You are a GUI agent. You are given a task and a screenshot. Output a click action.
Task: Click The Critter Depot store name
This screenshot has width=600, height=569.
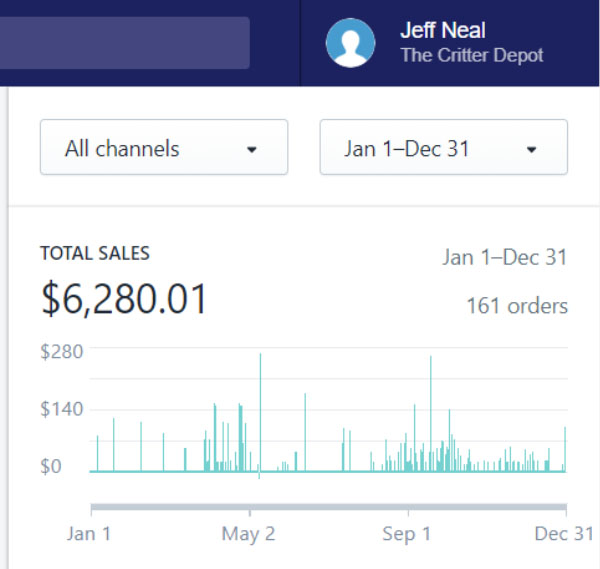(x=471, y=56)
